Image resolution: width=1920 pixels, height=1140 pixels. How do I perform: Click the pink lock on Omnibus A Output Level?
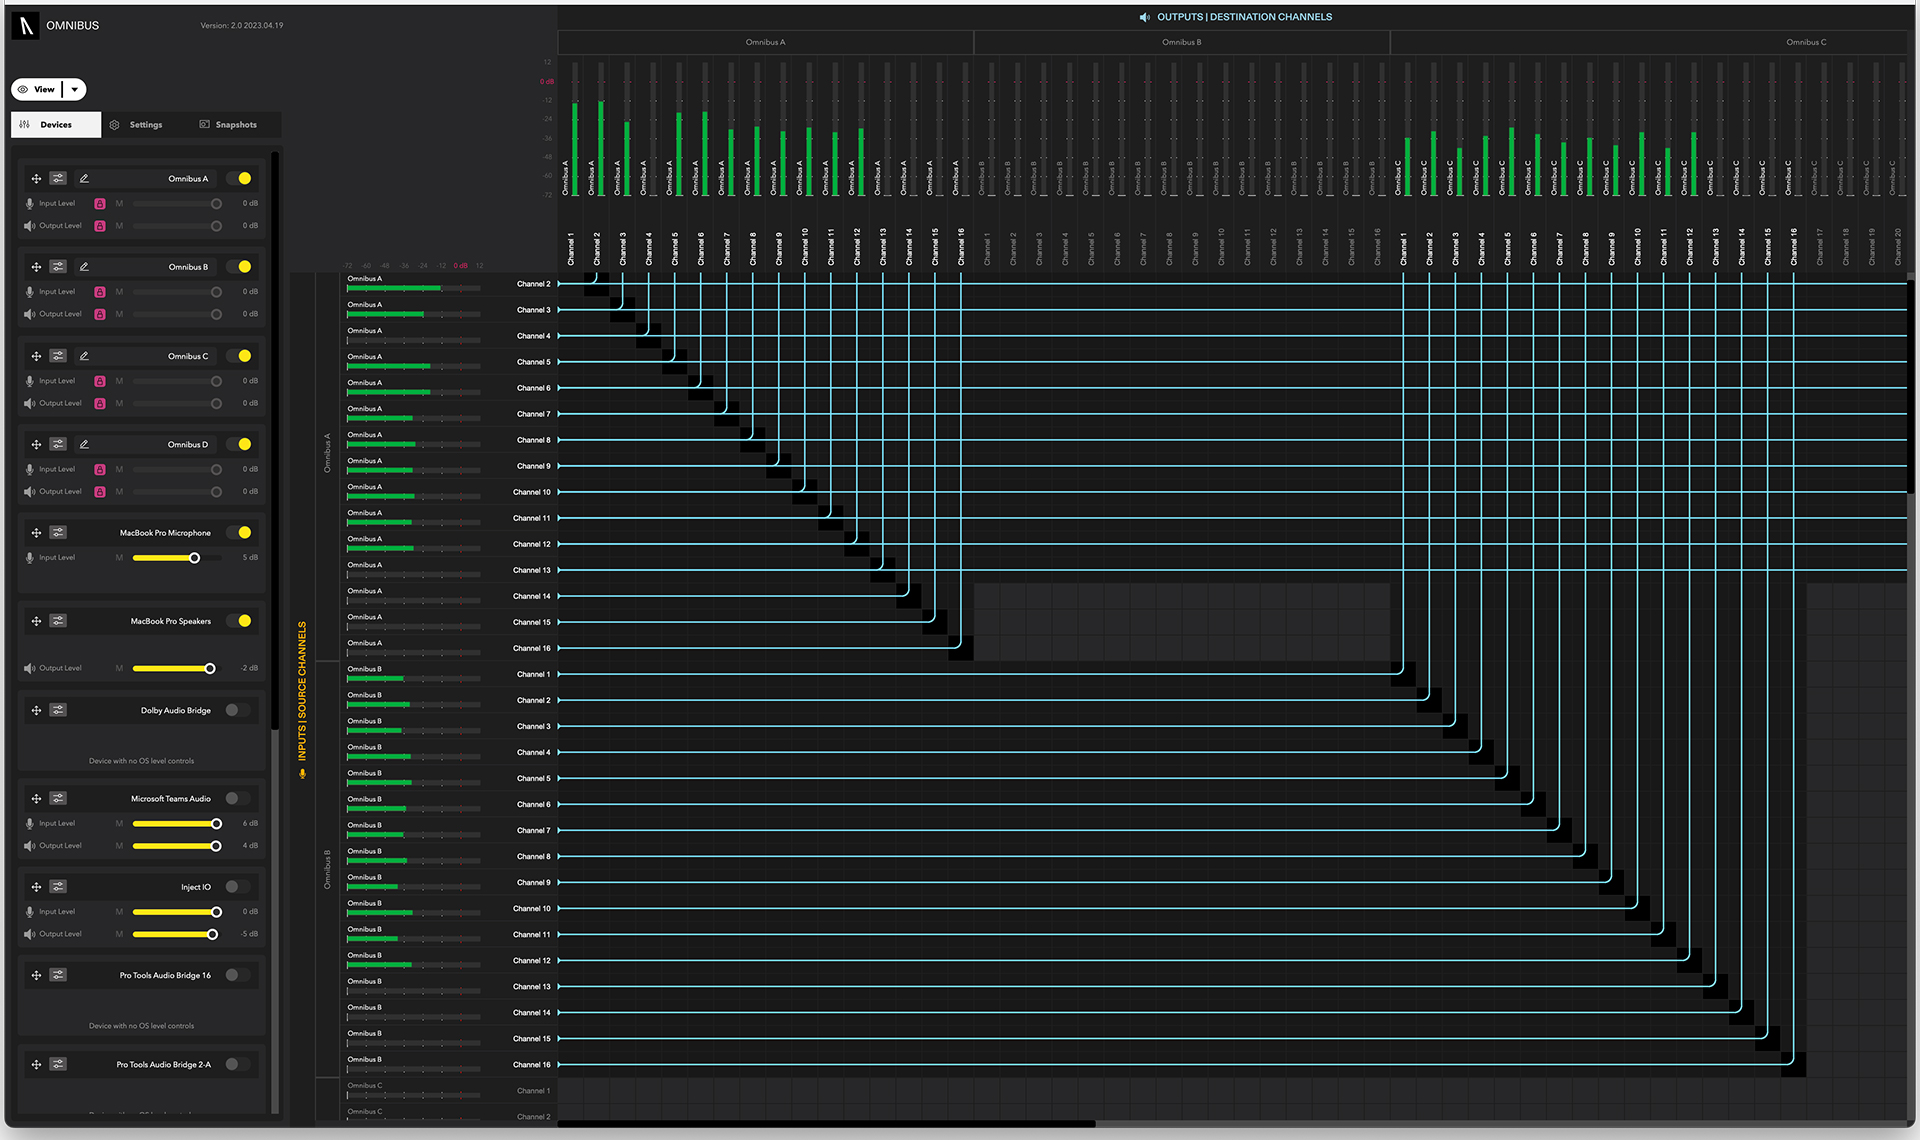(x=100, y=226)
